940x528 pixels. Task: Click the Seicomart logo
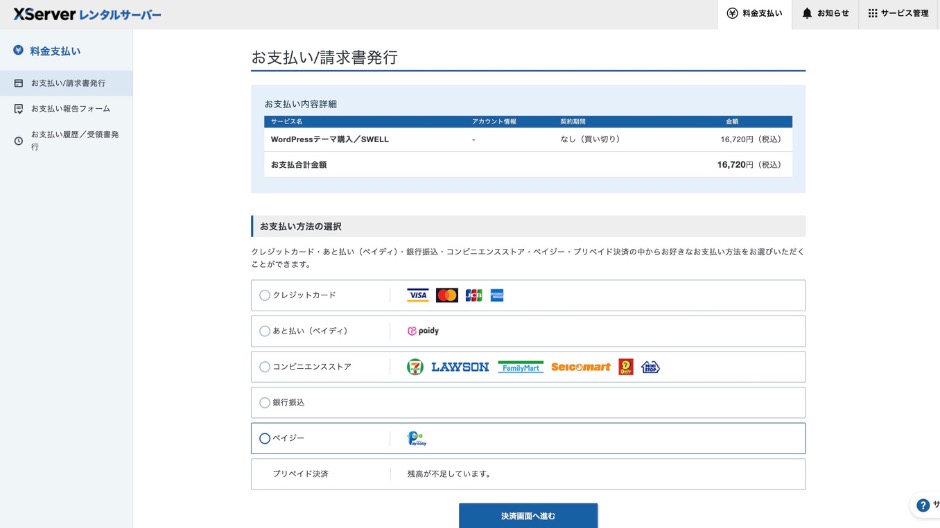point(580,367)
